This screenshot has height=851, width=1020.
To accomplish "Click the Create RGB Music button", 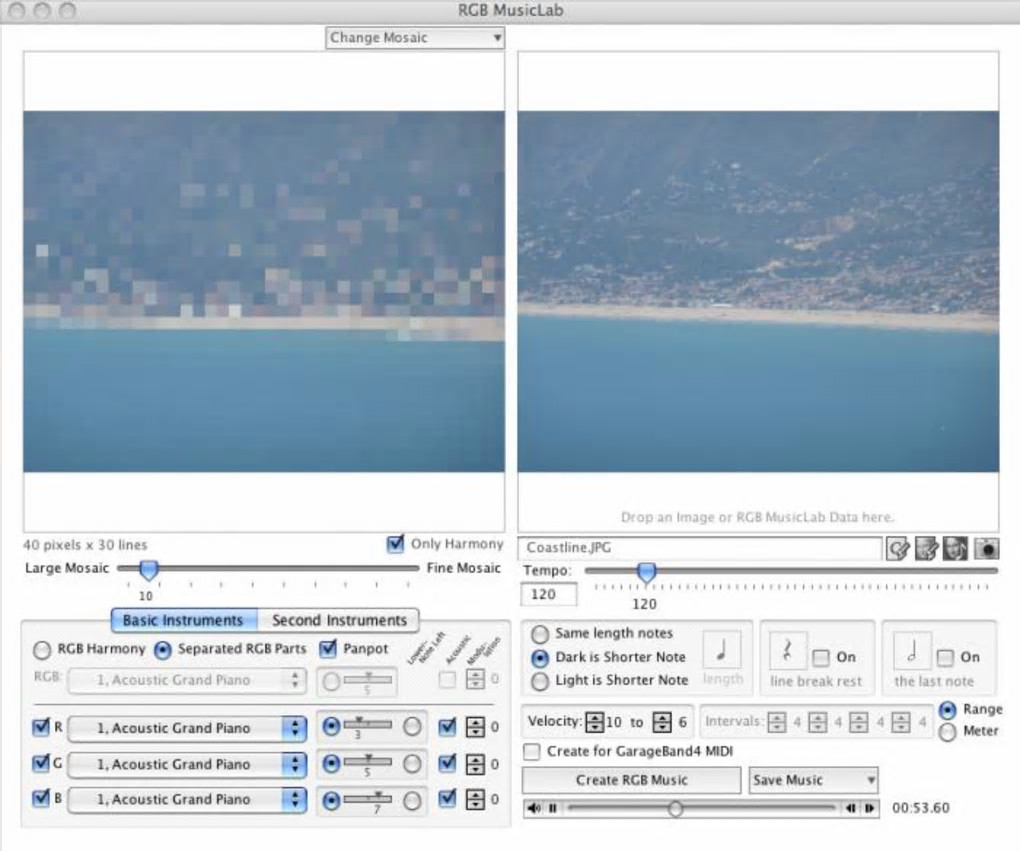I will 631,780.
